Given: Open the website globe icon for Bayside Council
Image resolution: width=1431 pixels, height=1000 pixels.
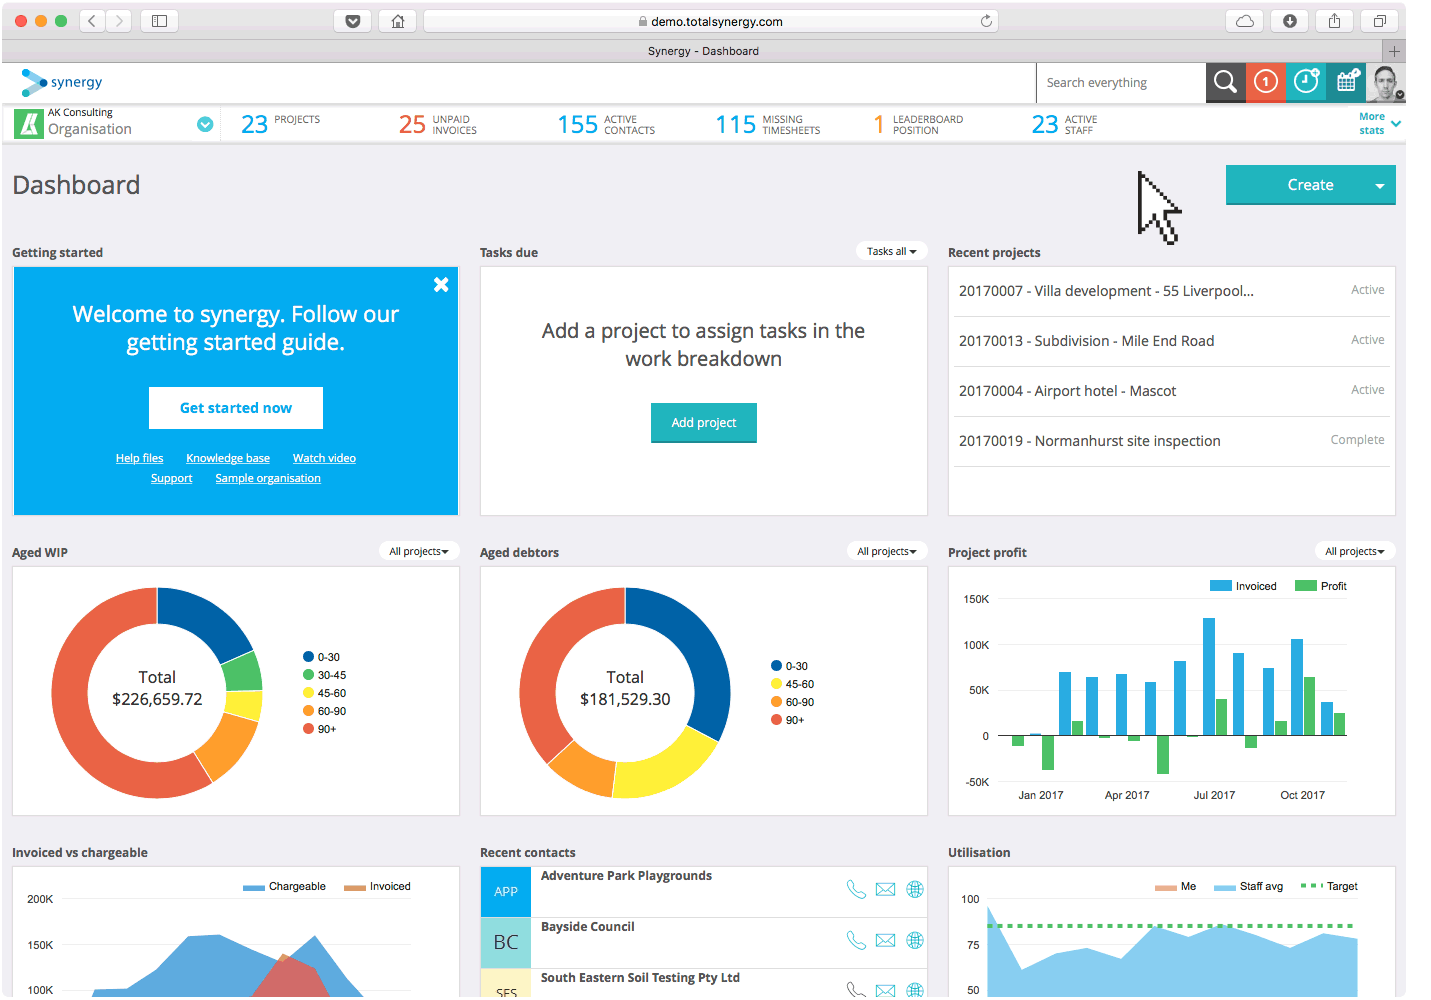Looking at the screenshot, I should 914,940.
